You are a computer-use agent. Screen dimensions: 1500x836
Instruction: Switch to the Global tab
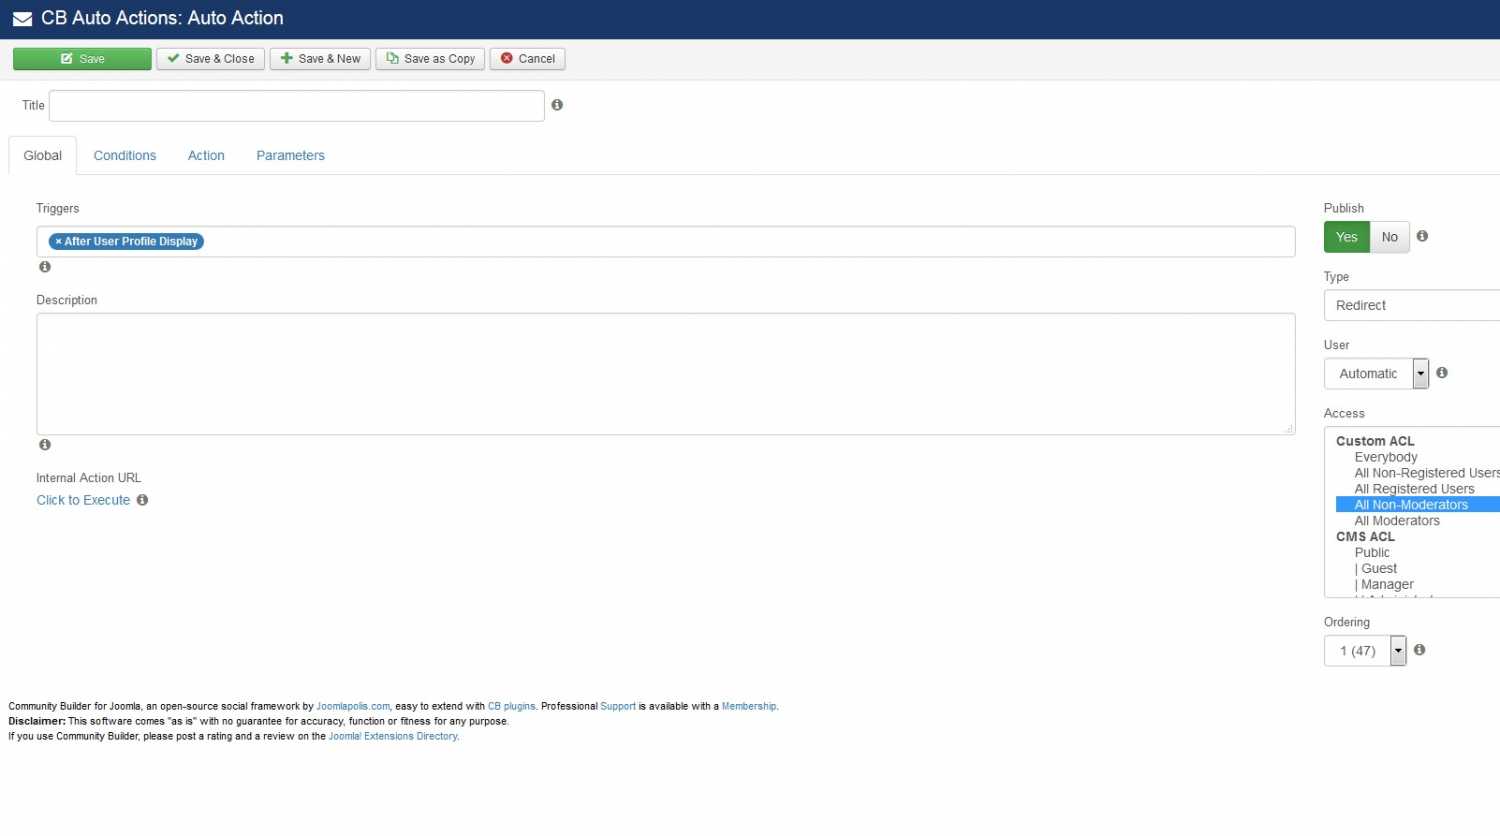coord(43,156)
